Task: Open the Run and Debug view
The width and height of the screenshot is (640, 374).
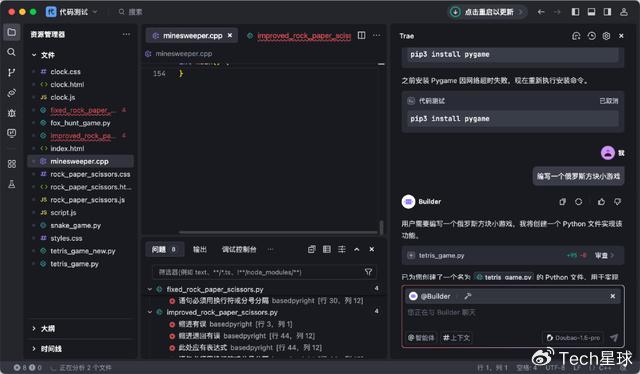Action: pos(11,113)
